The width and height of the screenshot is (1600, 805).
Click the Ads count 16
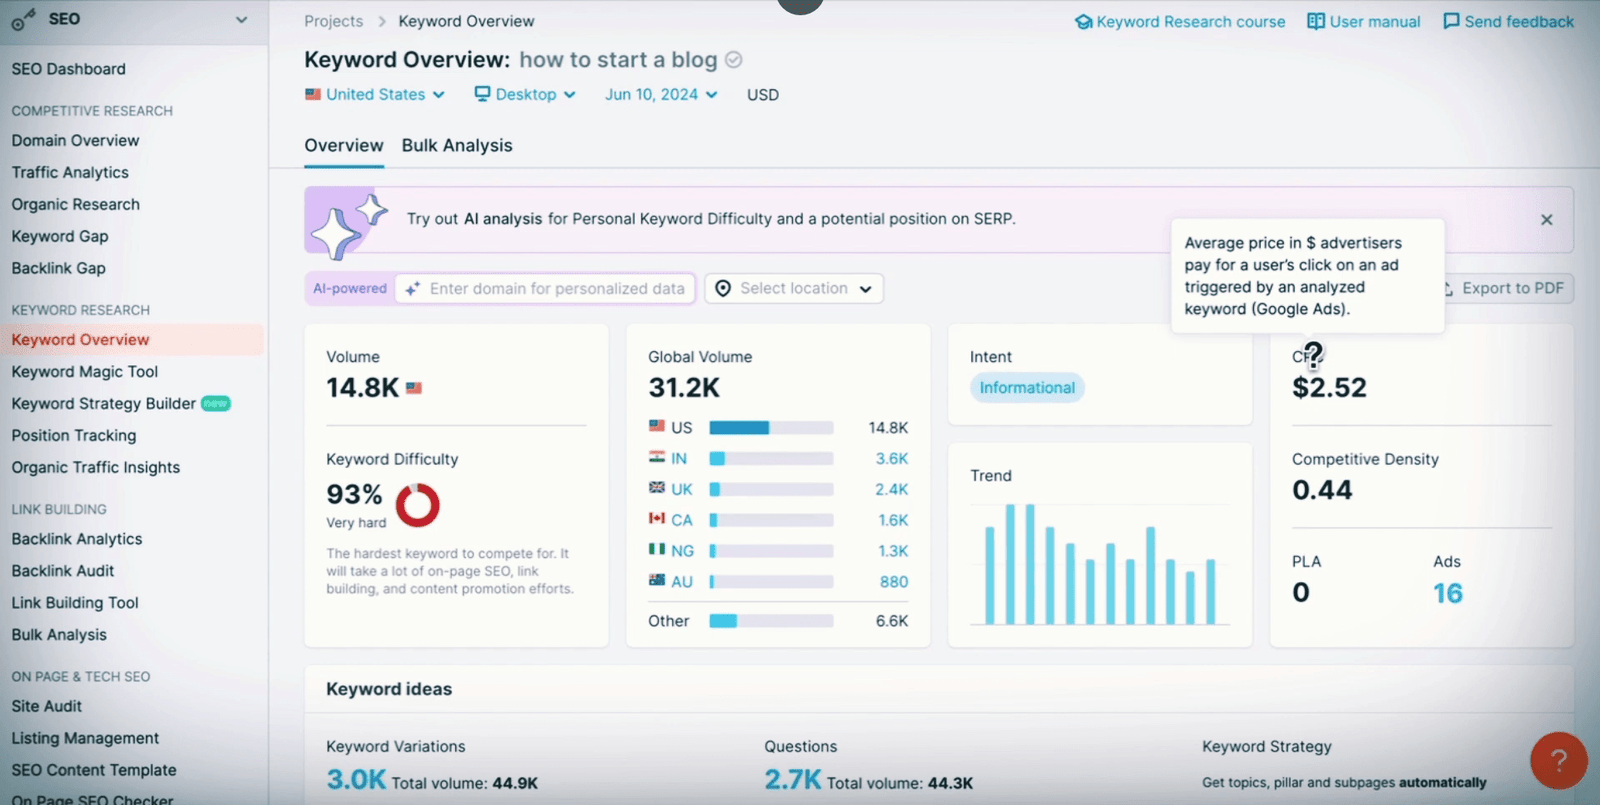tap(1448, 594)
